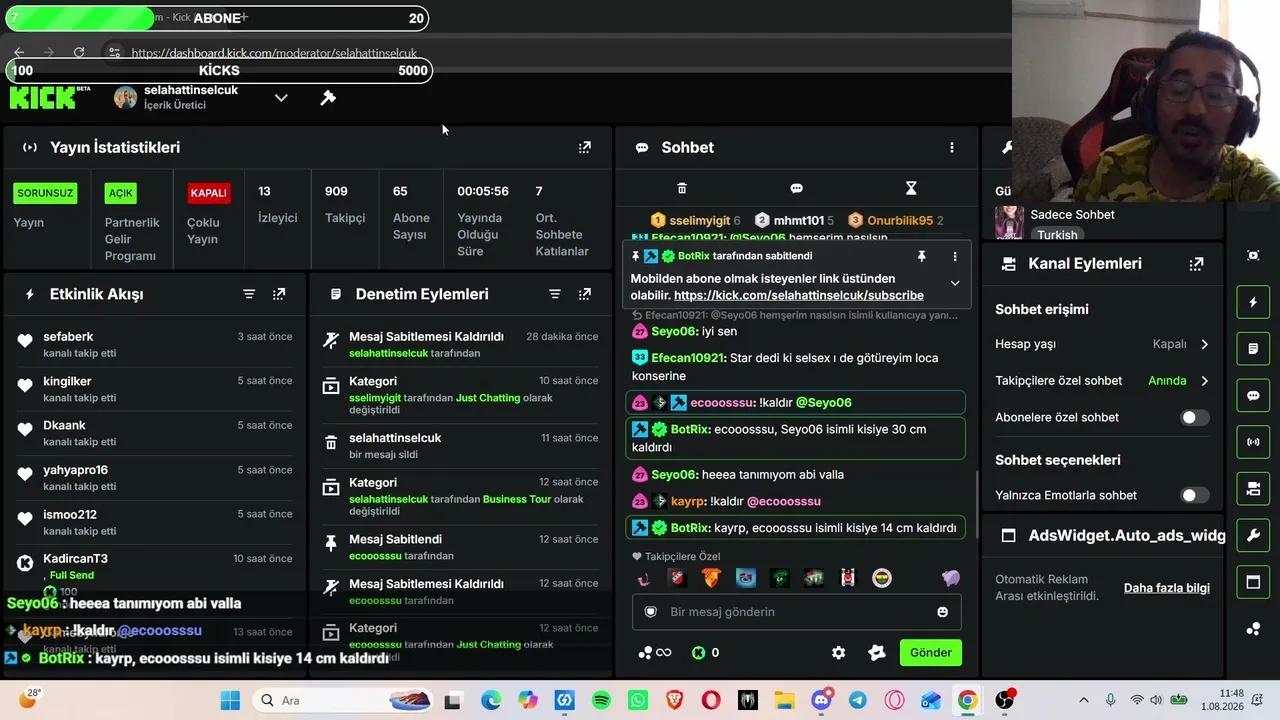Click the SORUNSUZ stream status badge

[45, 193]
